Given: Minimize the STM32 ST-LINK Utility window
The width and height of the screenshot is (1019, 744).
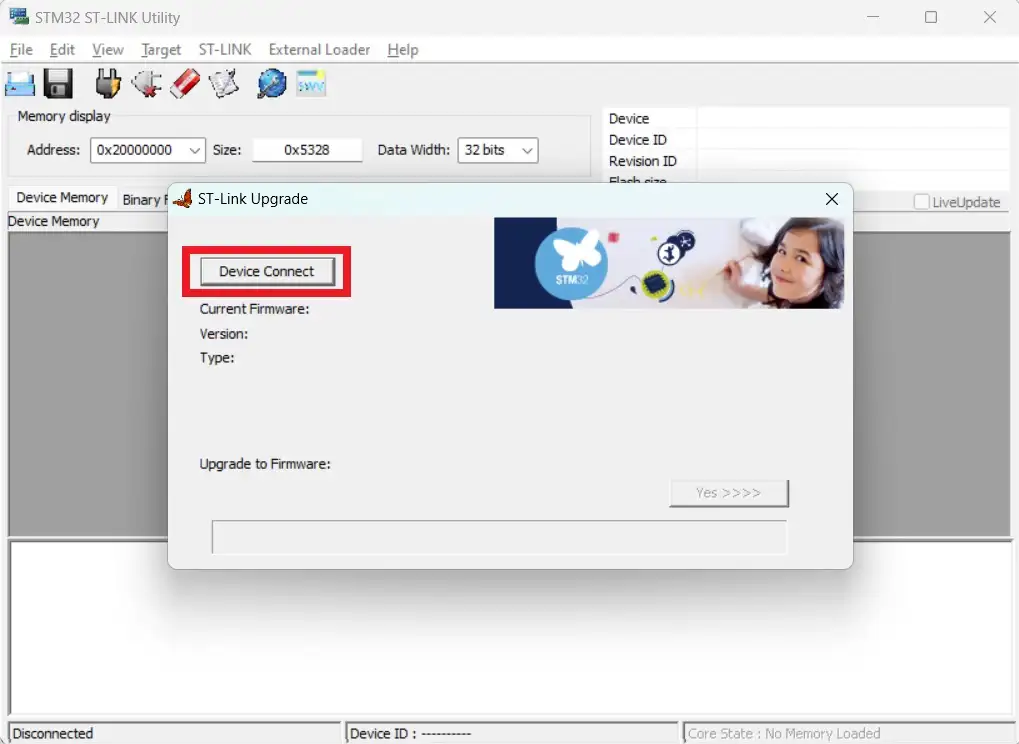Looking at the screenshot, I should click(x=873, y=17).
